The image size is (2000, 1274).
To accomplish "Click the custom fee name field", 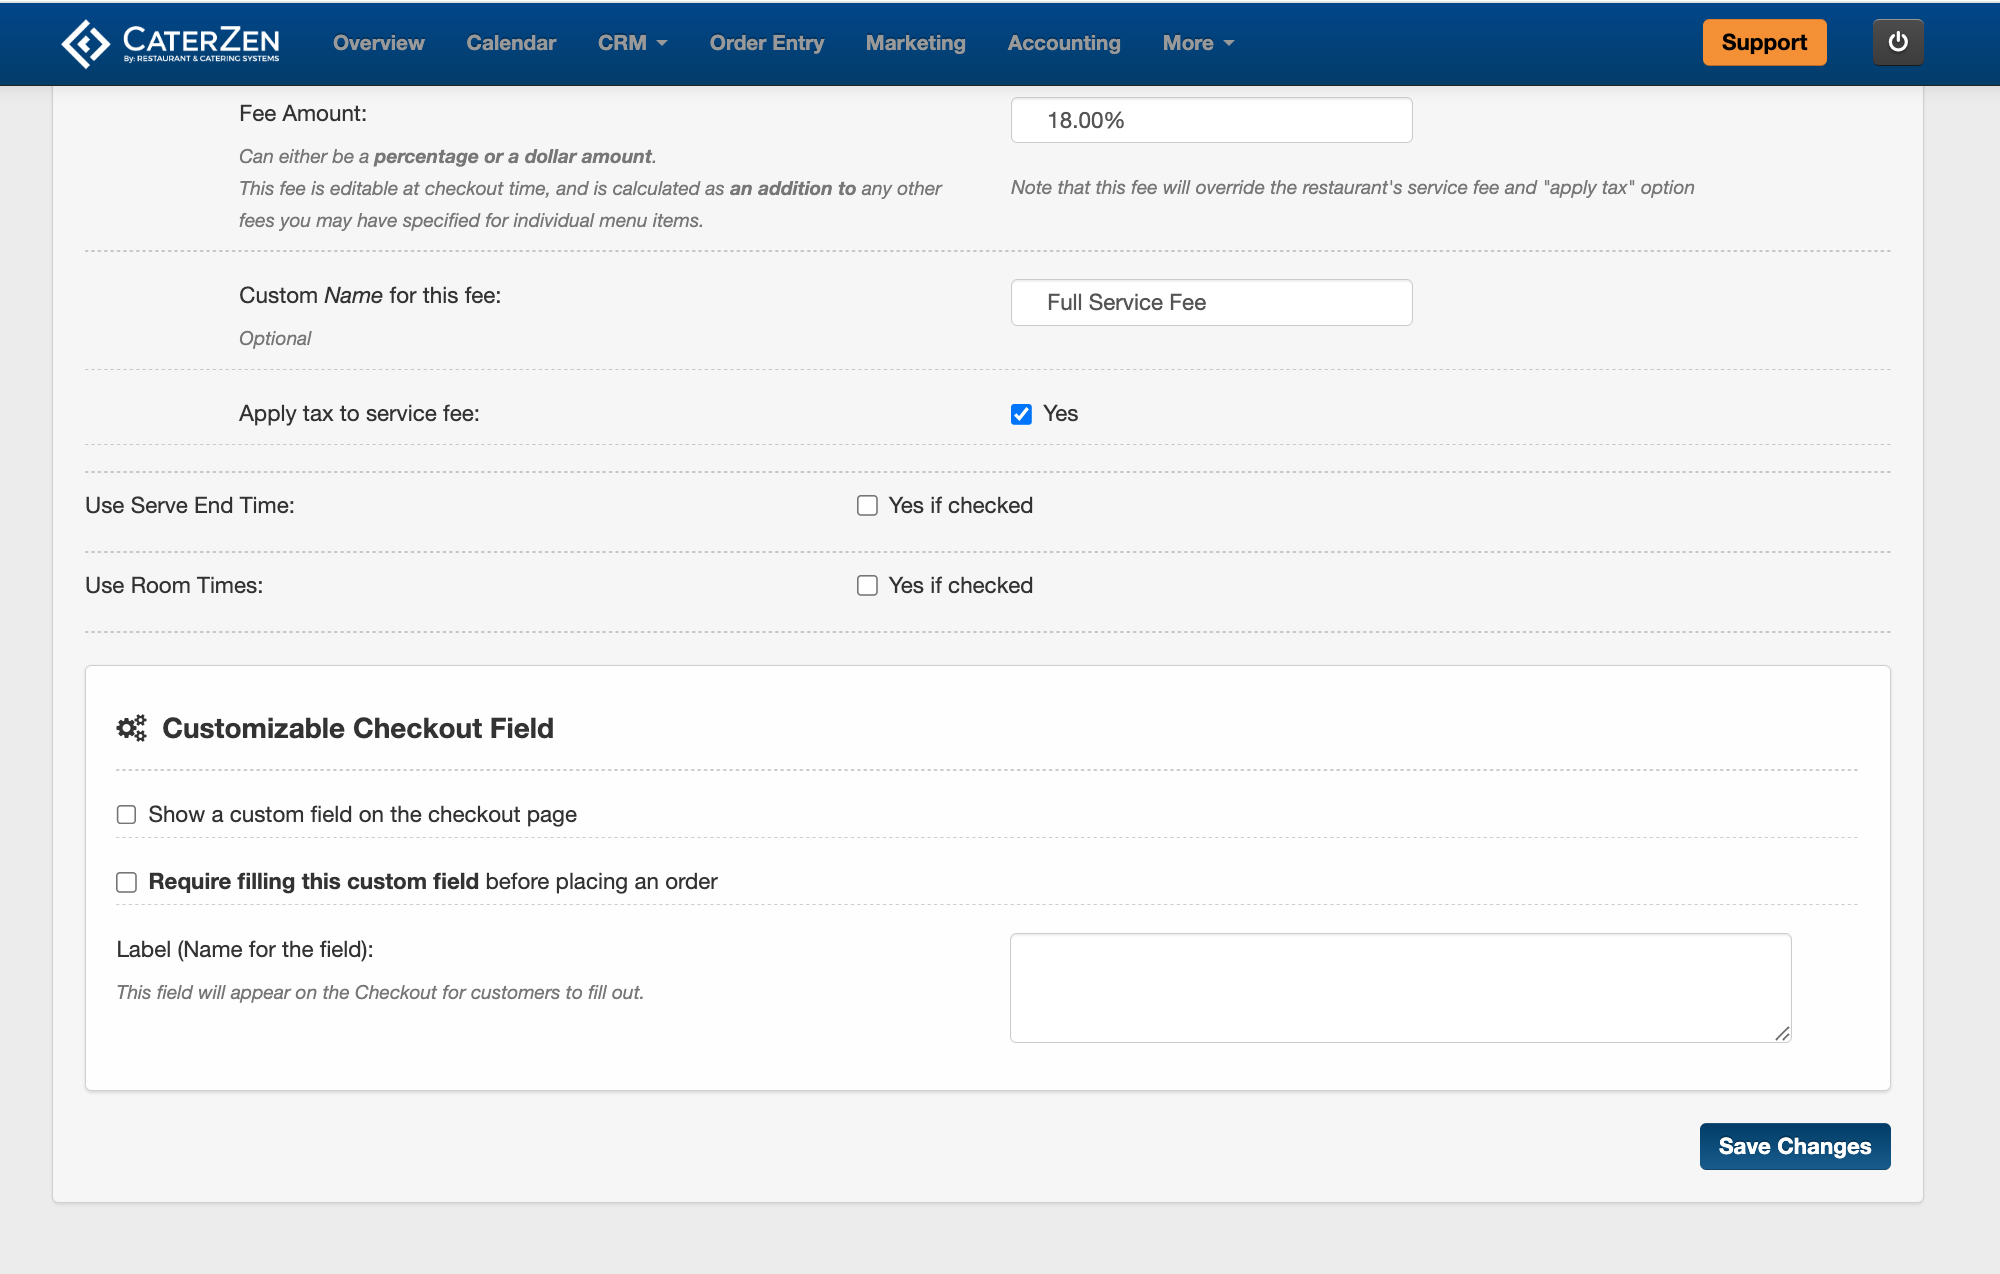I will [1211, 302].
